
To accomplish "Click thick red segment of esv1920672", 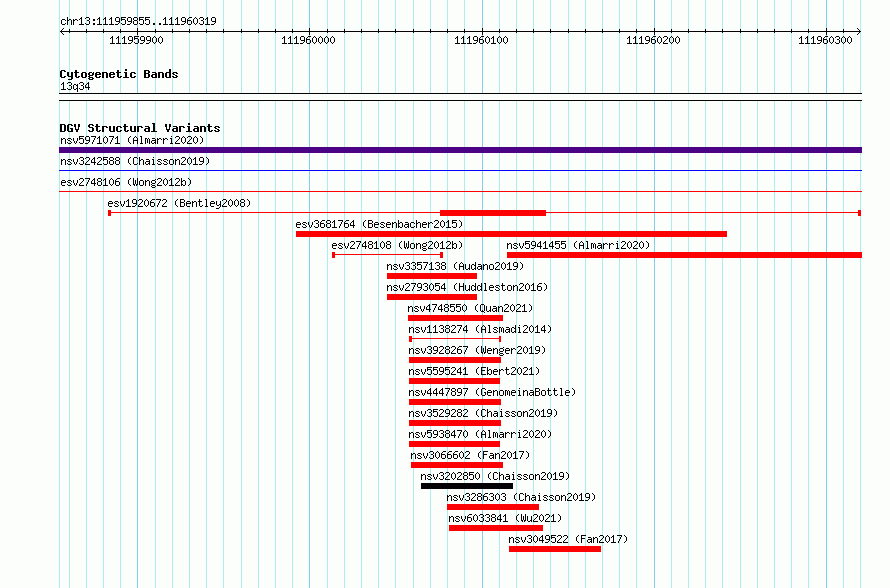I will tap(493, 213).
